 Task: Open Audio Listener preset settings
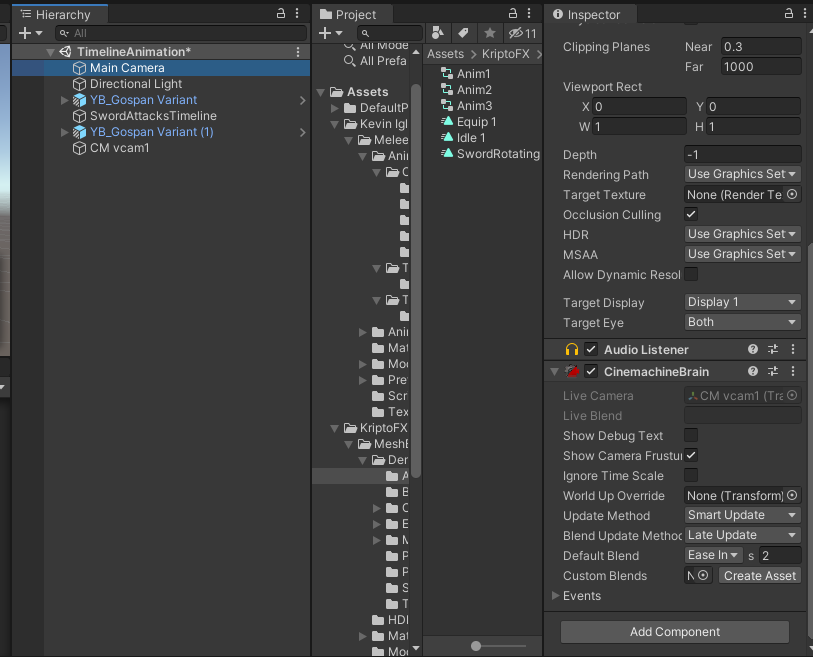(773, 350)
